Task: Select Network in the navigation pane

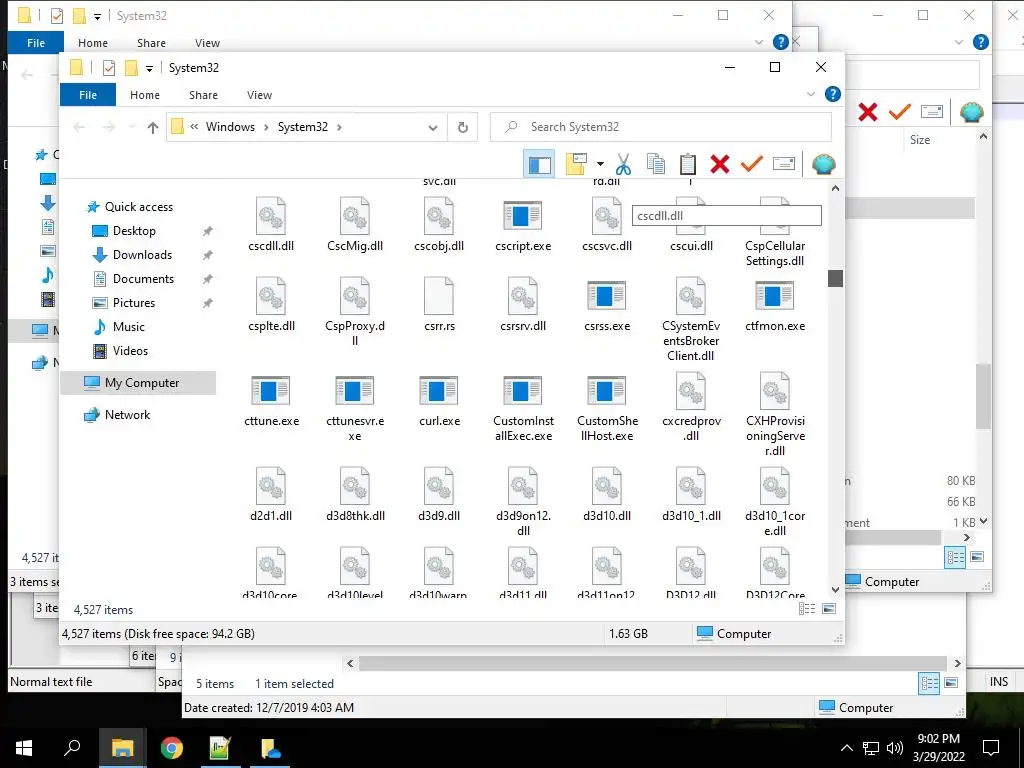Action: tap(127, 415)
